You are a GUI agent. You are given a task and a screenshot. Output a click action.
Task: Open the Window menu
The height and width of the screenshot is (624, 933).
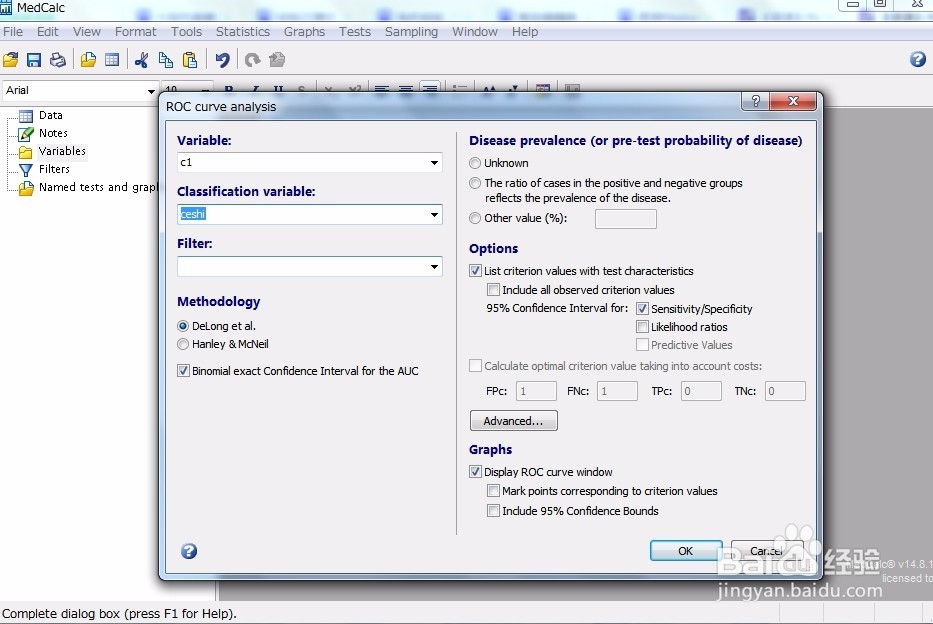pos(475,32)
